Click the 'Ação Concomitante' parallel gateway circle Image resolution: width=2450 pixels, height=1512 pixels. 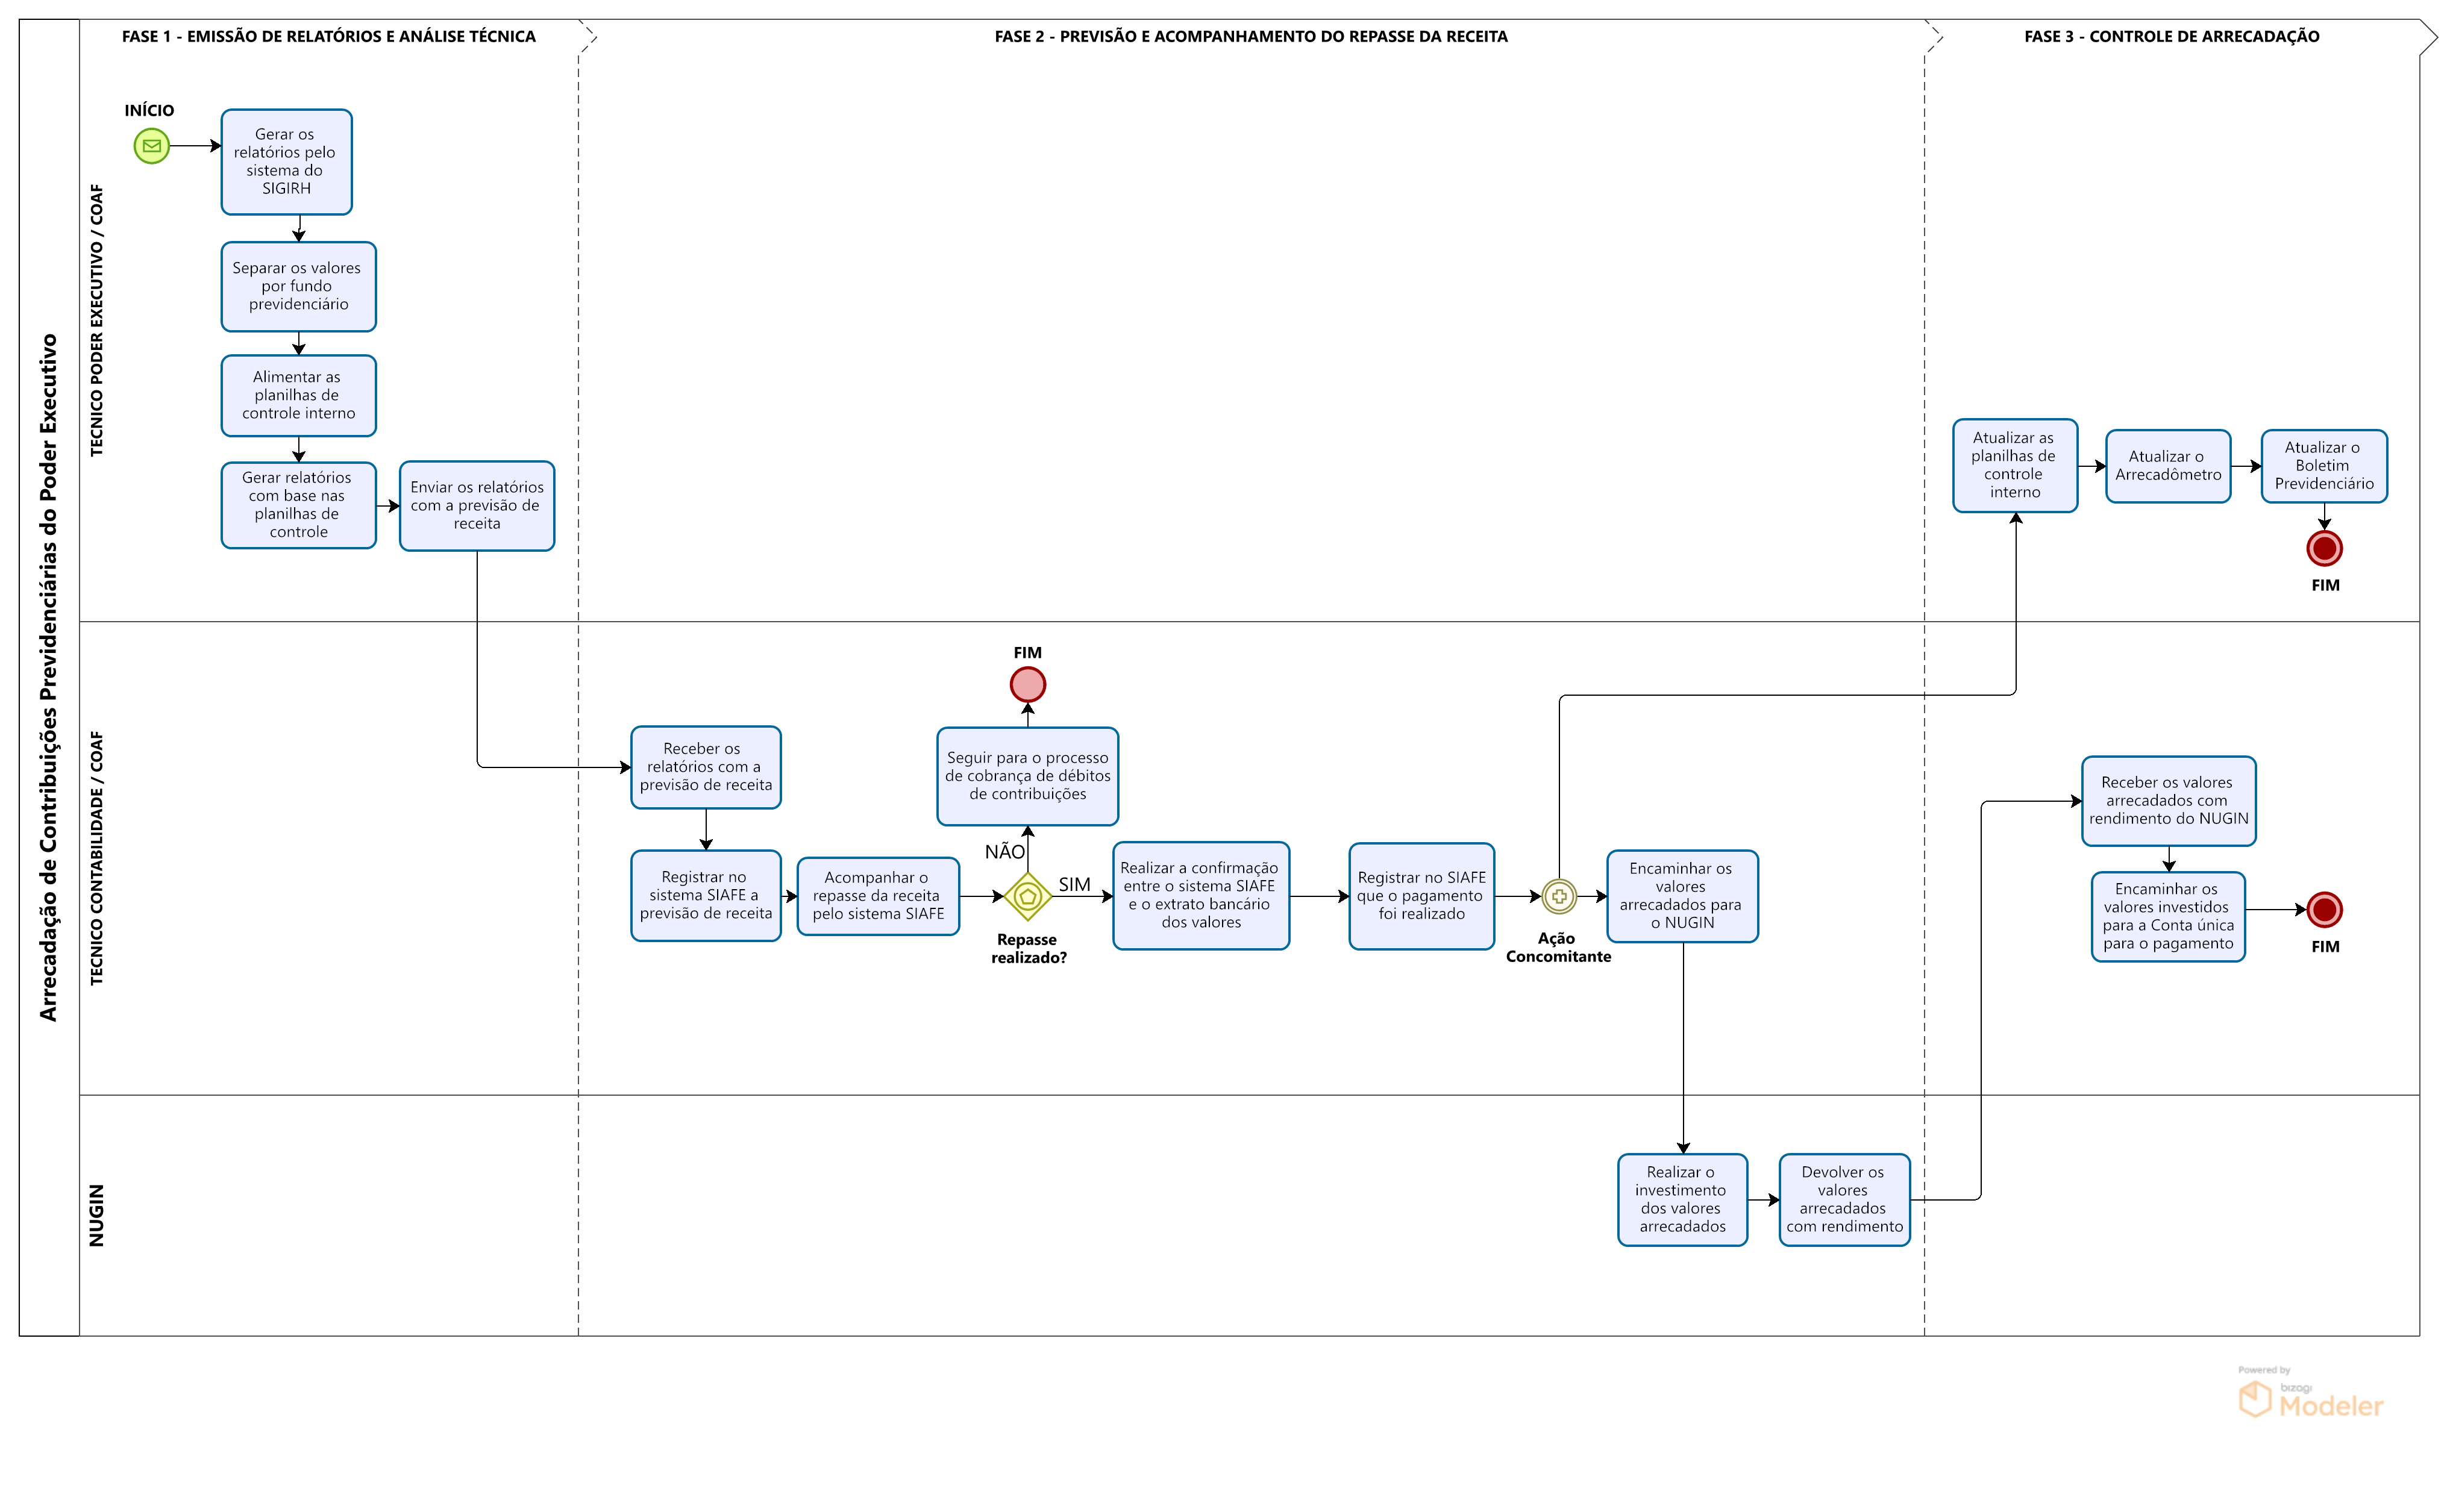pyautogui.click(x=1558, y=896)
